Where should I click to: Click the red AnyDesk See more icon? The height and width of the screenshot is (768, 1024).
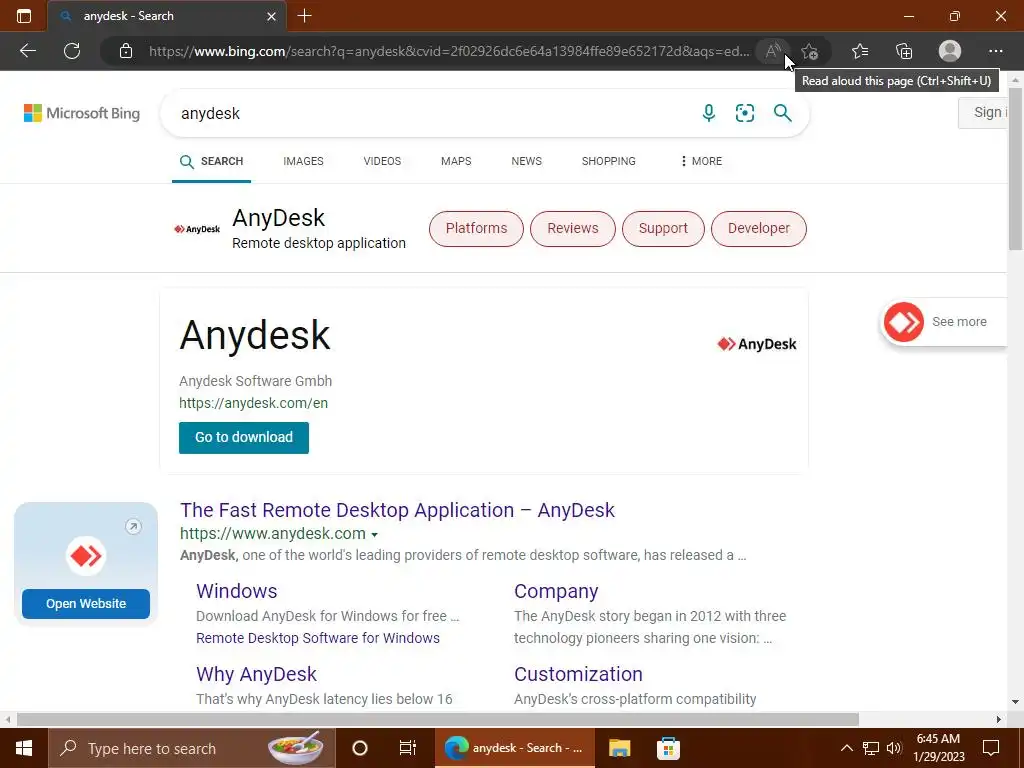(903, 322)
